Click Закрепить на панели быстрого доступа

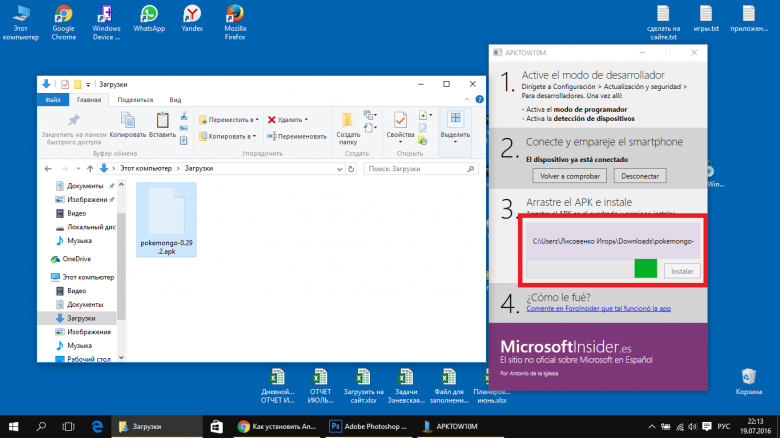tap(74, 129)
